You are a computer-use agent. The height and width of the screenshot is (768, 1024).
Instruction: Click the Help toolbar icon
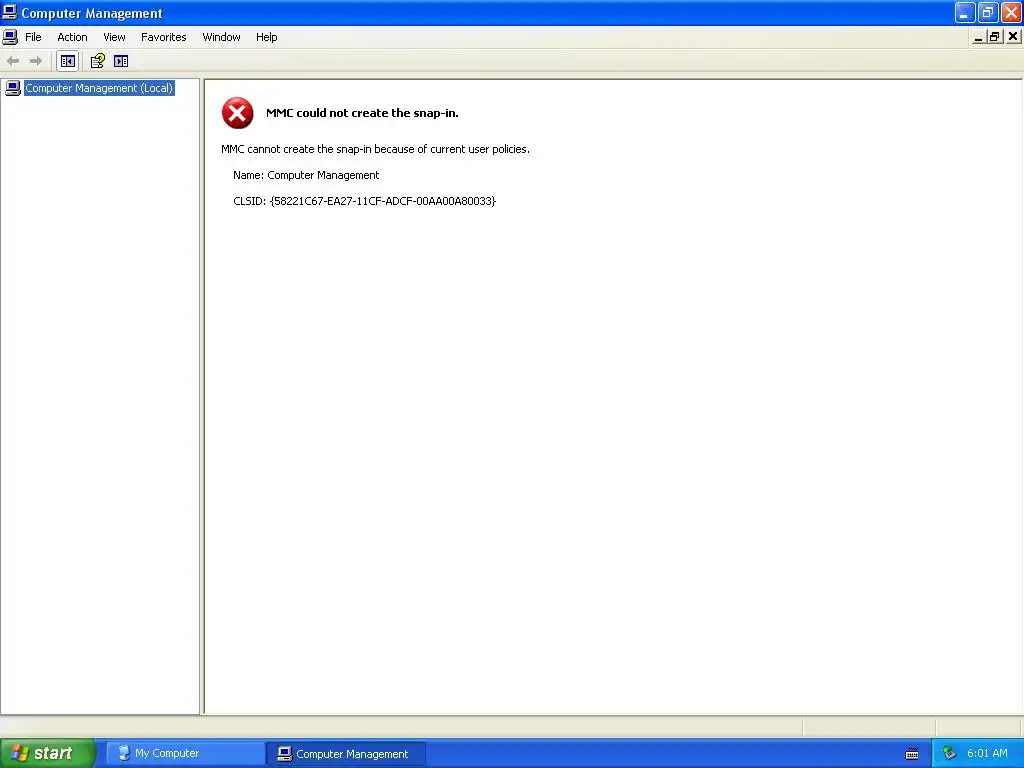coord(97,61)
